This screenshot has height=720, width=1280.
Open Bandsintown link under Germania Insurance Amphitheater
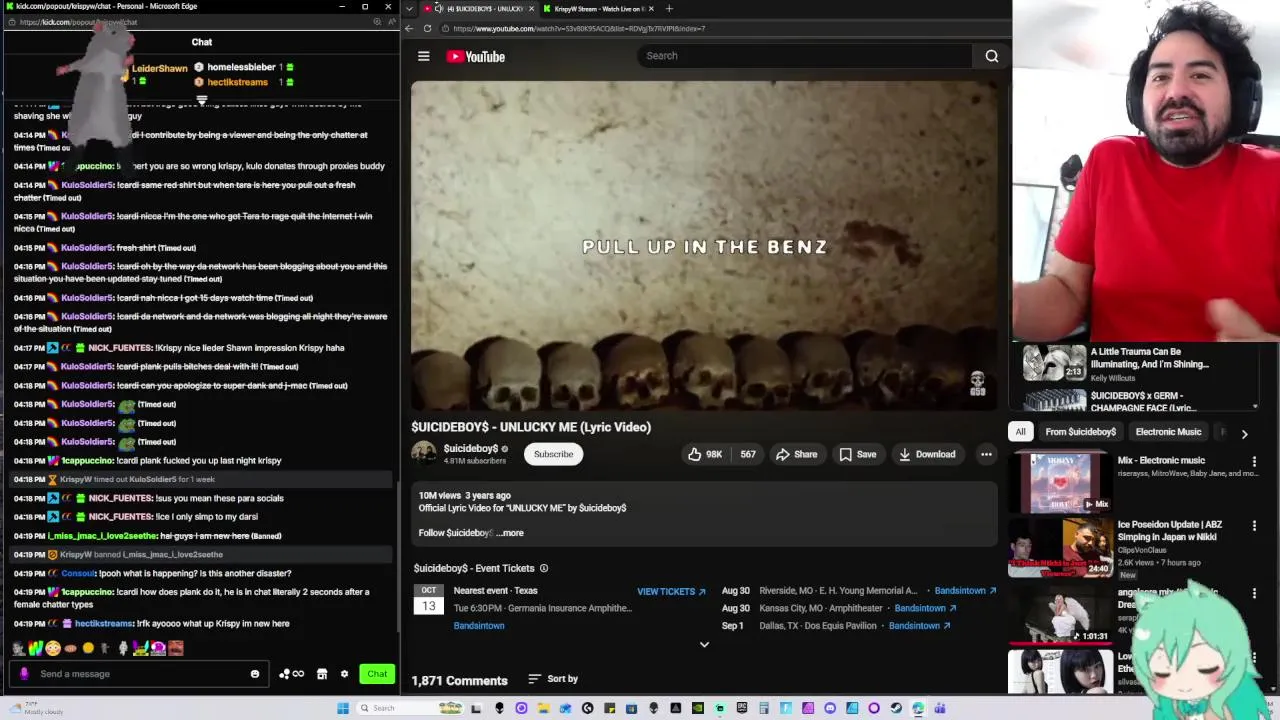tap(479, 626)
